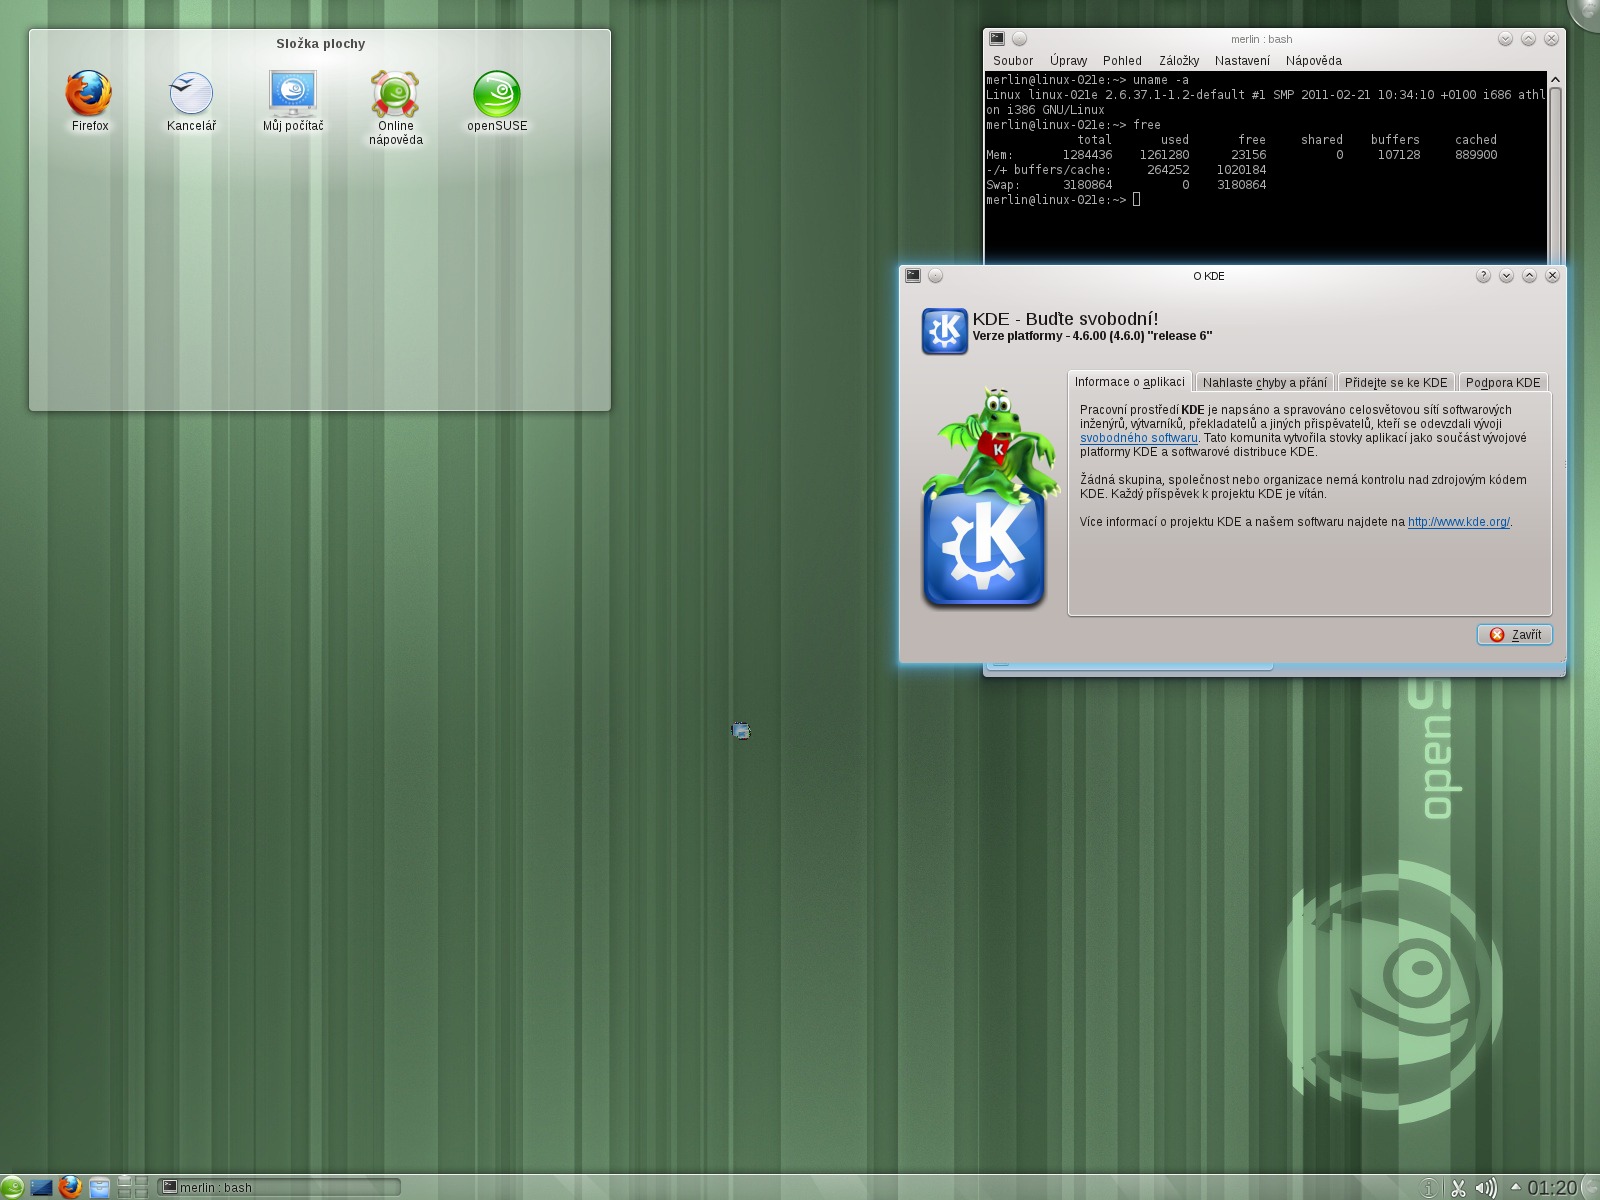
Task: Open the Soubor menu in the terminal
Action: pyautogui.click(x=1013, y=61)
